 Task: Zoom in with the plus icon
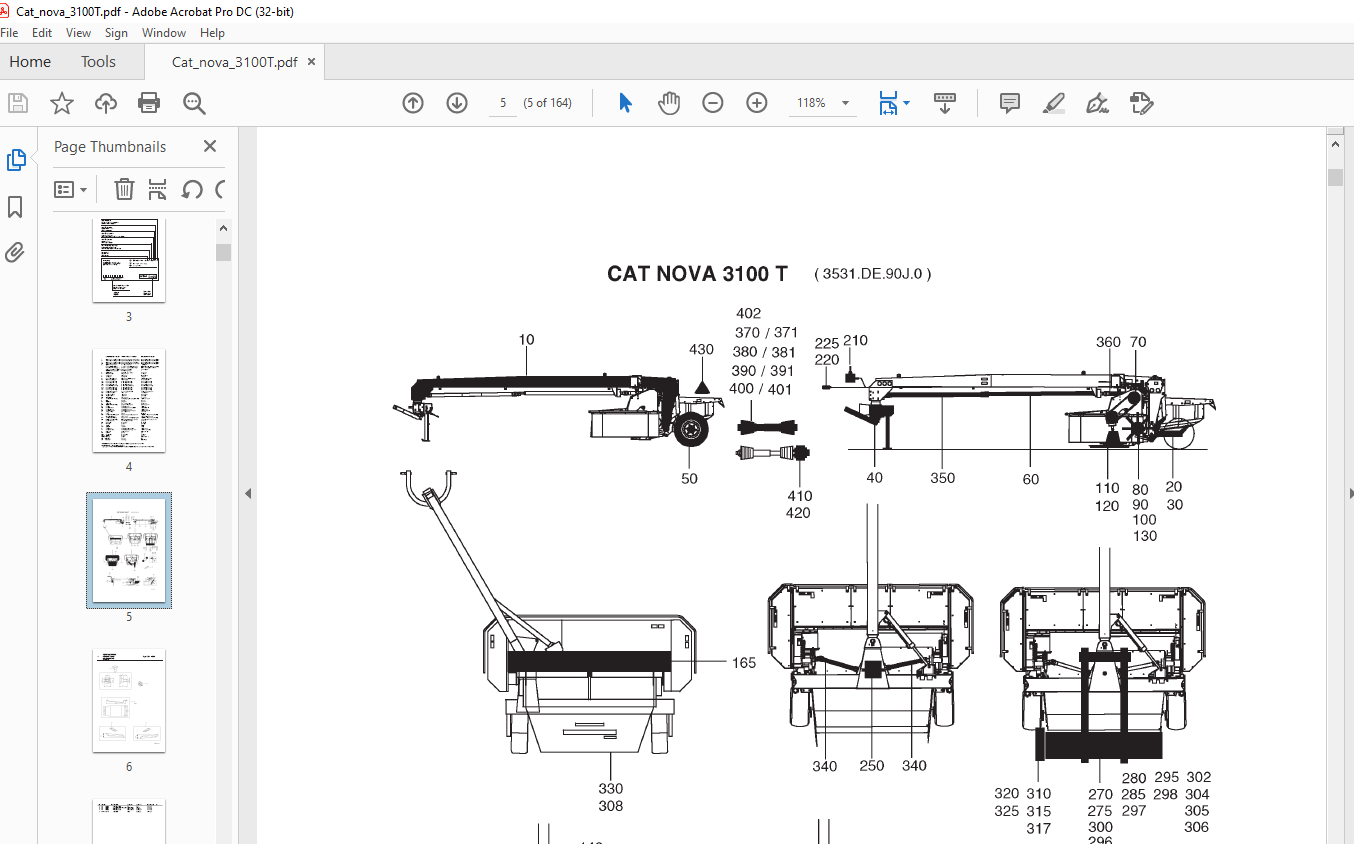(757, 103)
